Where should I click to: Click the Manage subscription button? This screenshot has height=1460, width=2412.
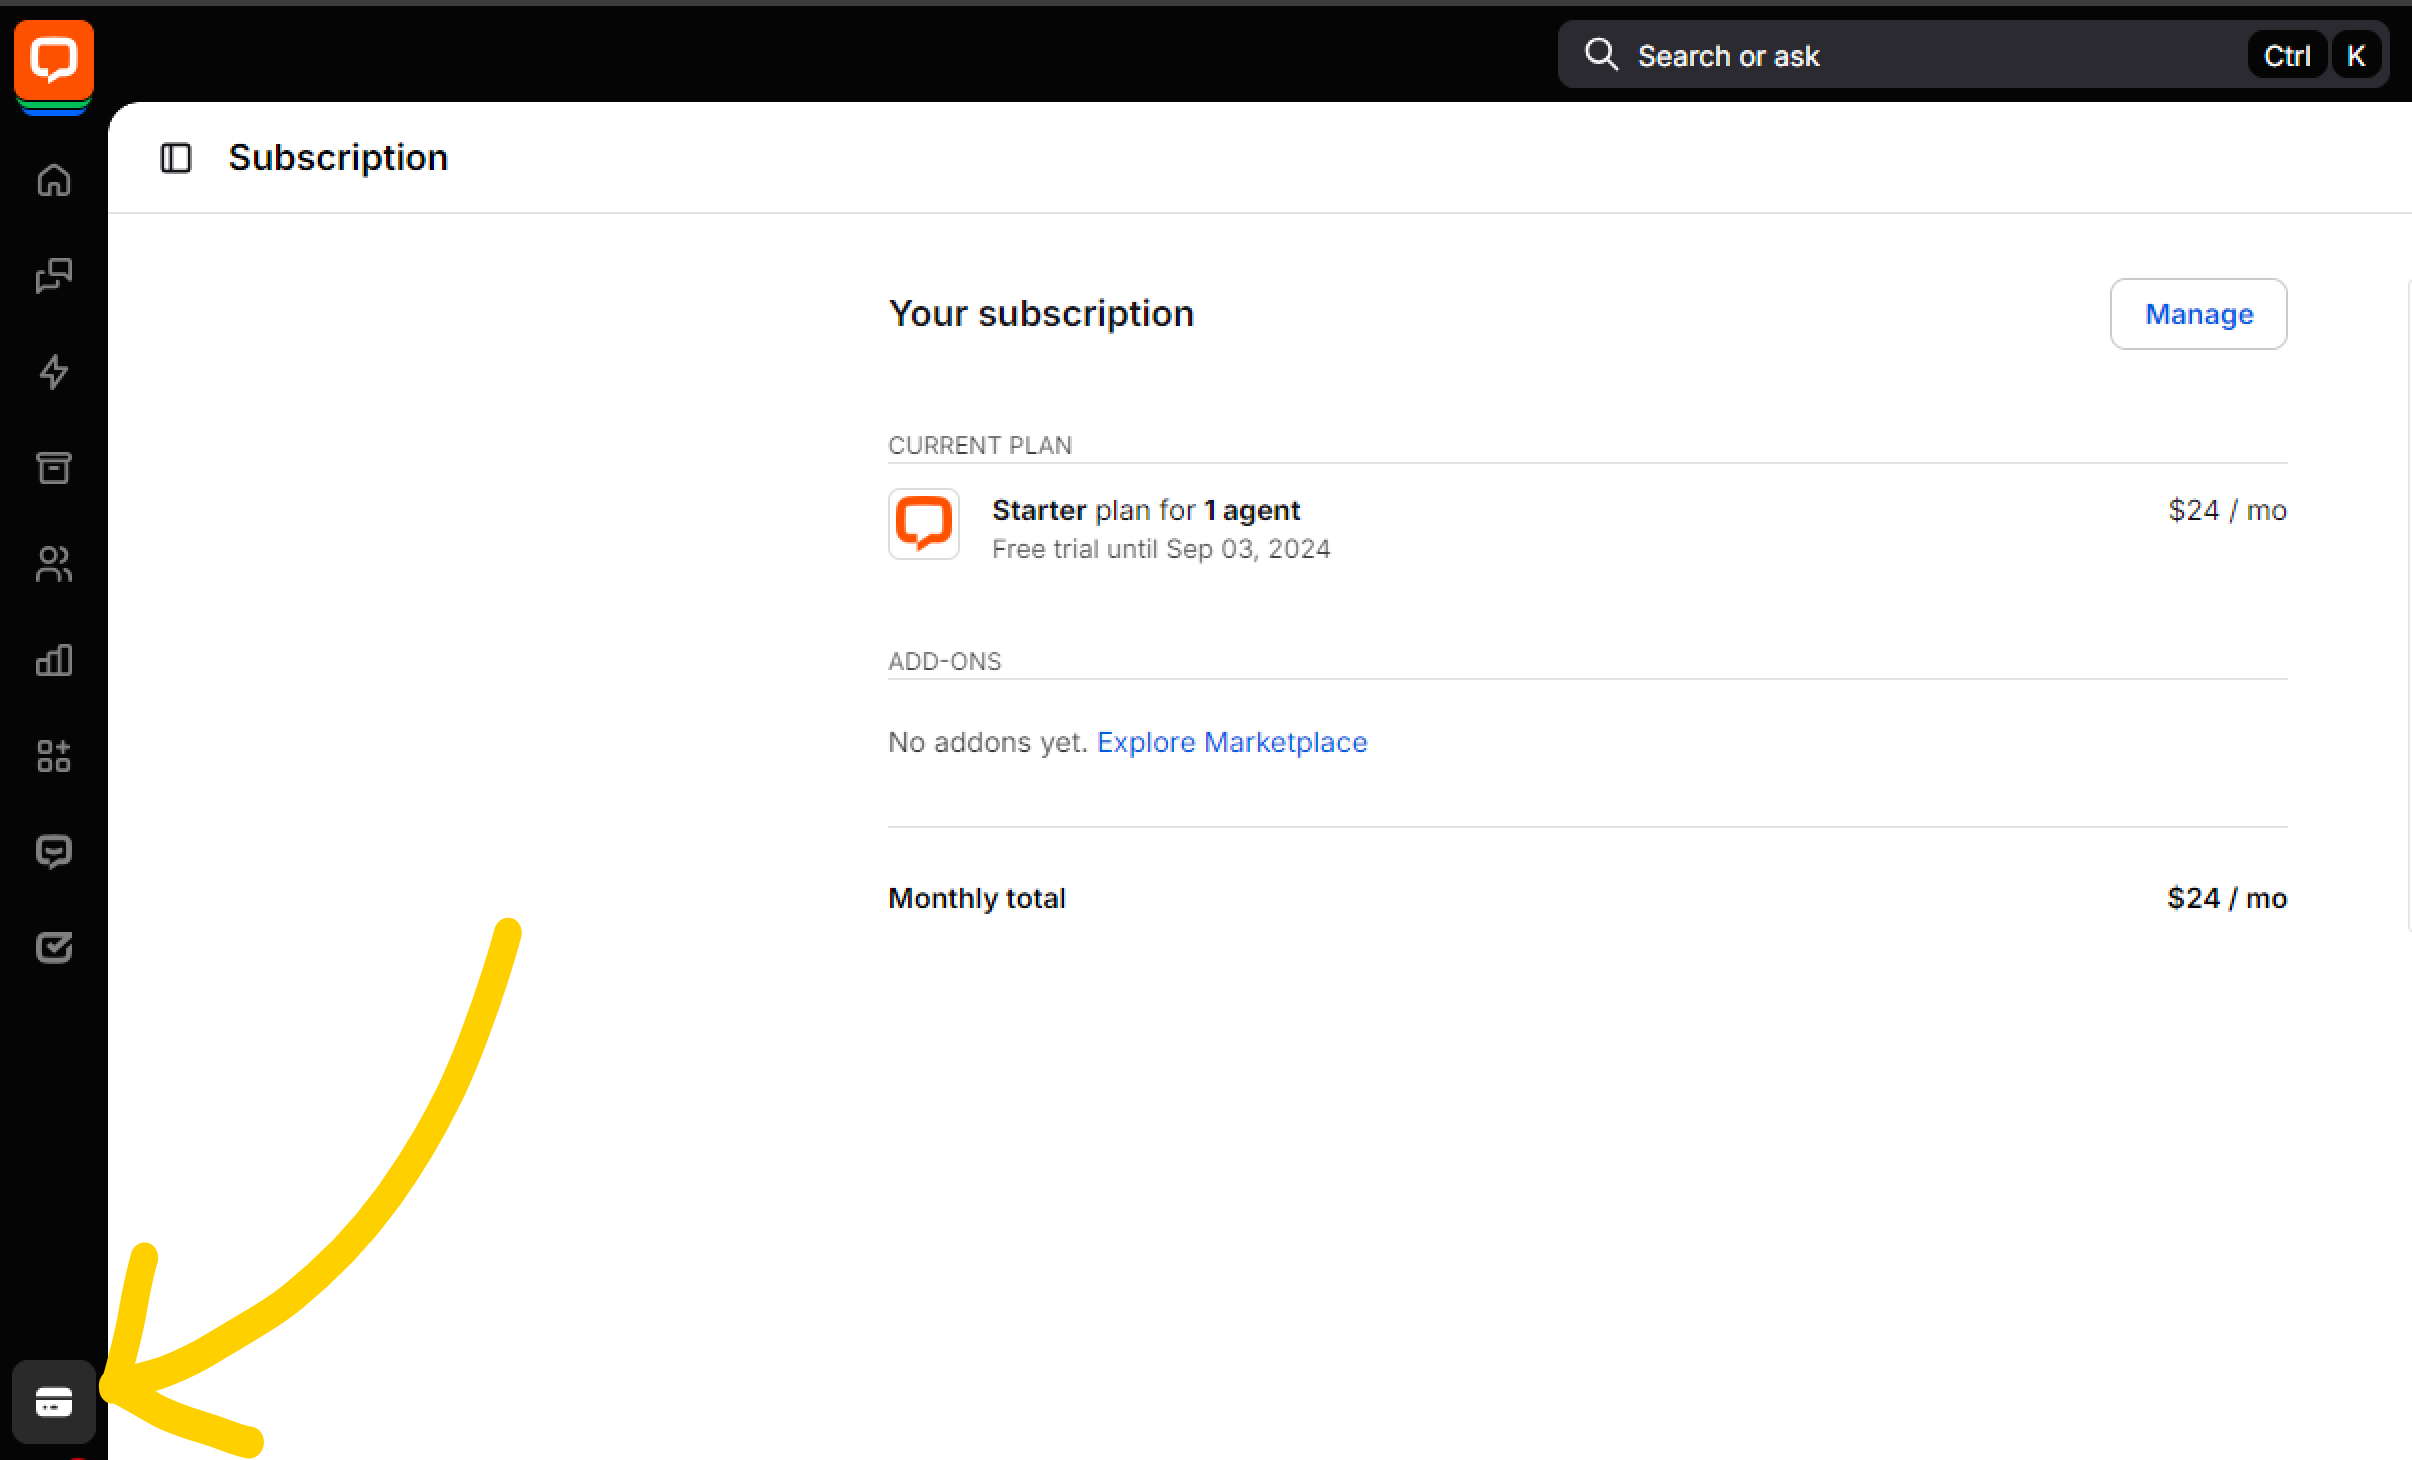pos(2198,314)
